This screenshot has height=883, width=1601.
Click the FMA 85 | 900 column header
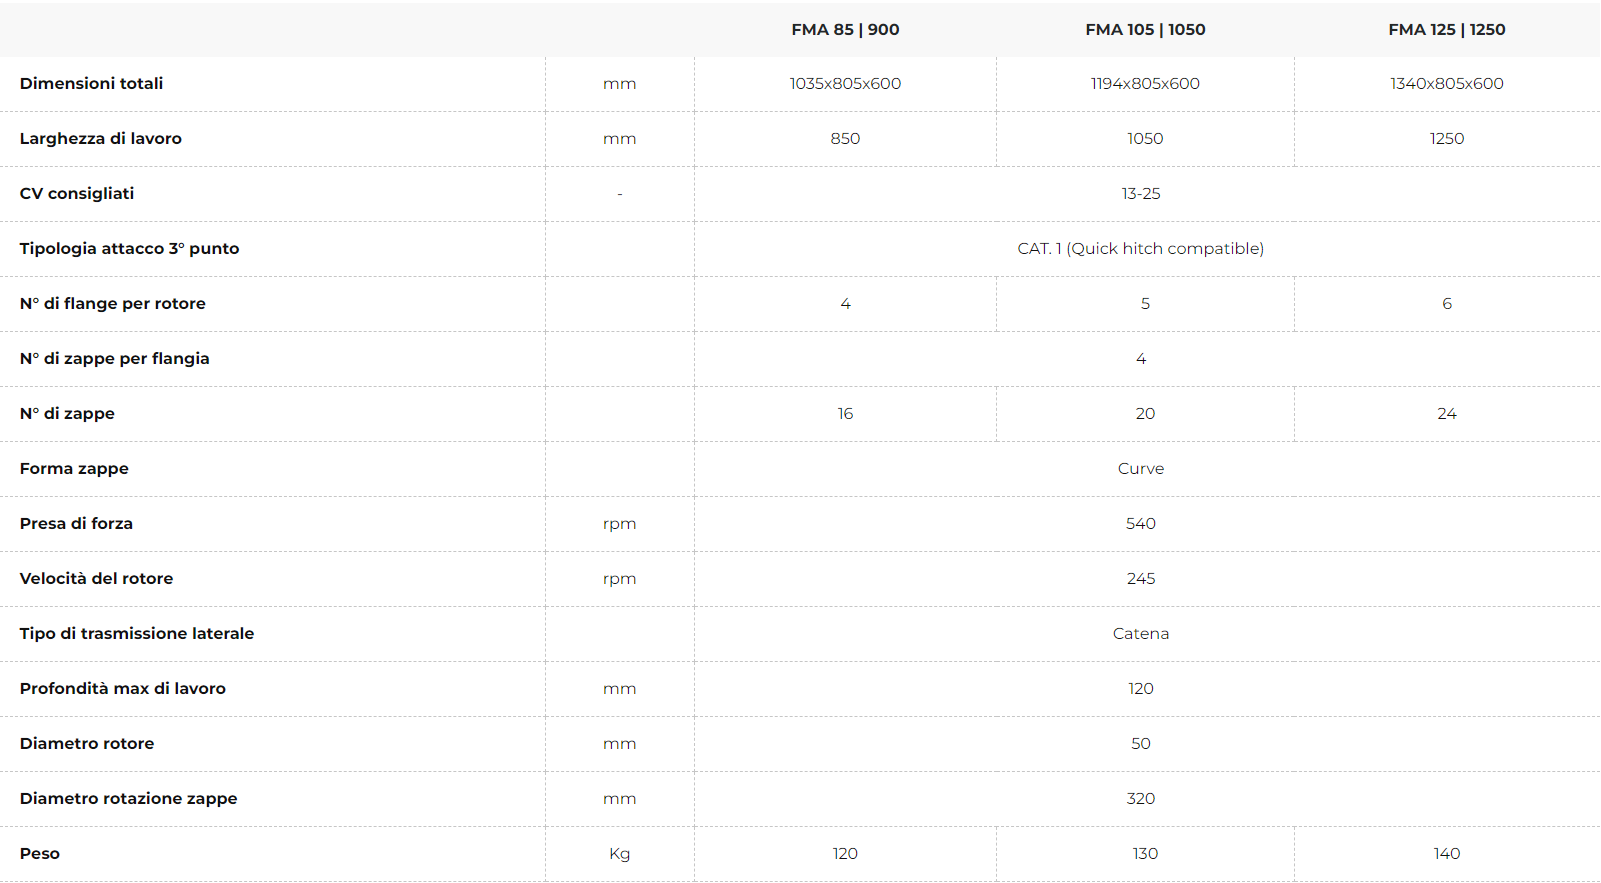(x=845, y=30)
